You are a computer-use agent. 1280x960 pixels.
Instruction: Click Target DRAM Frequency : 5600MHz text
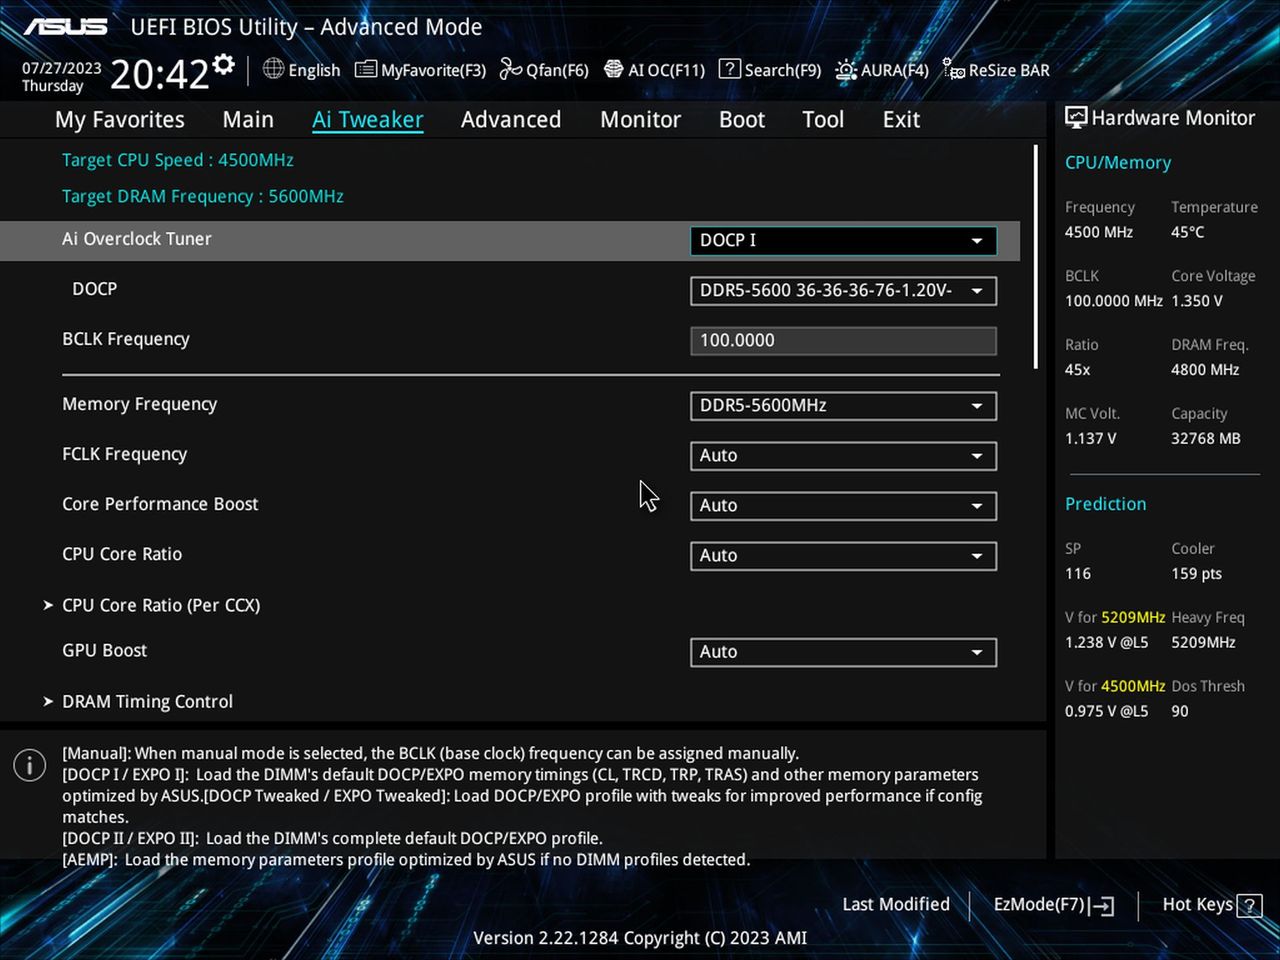203,196
